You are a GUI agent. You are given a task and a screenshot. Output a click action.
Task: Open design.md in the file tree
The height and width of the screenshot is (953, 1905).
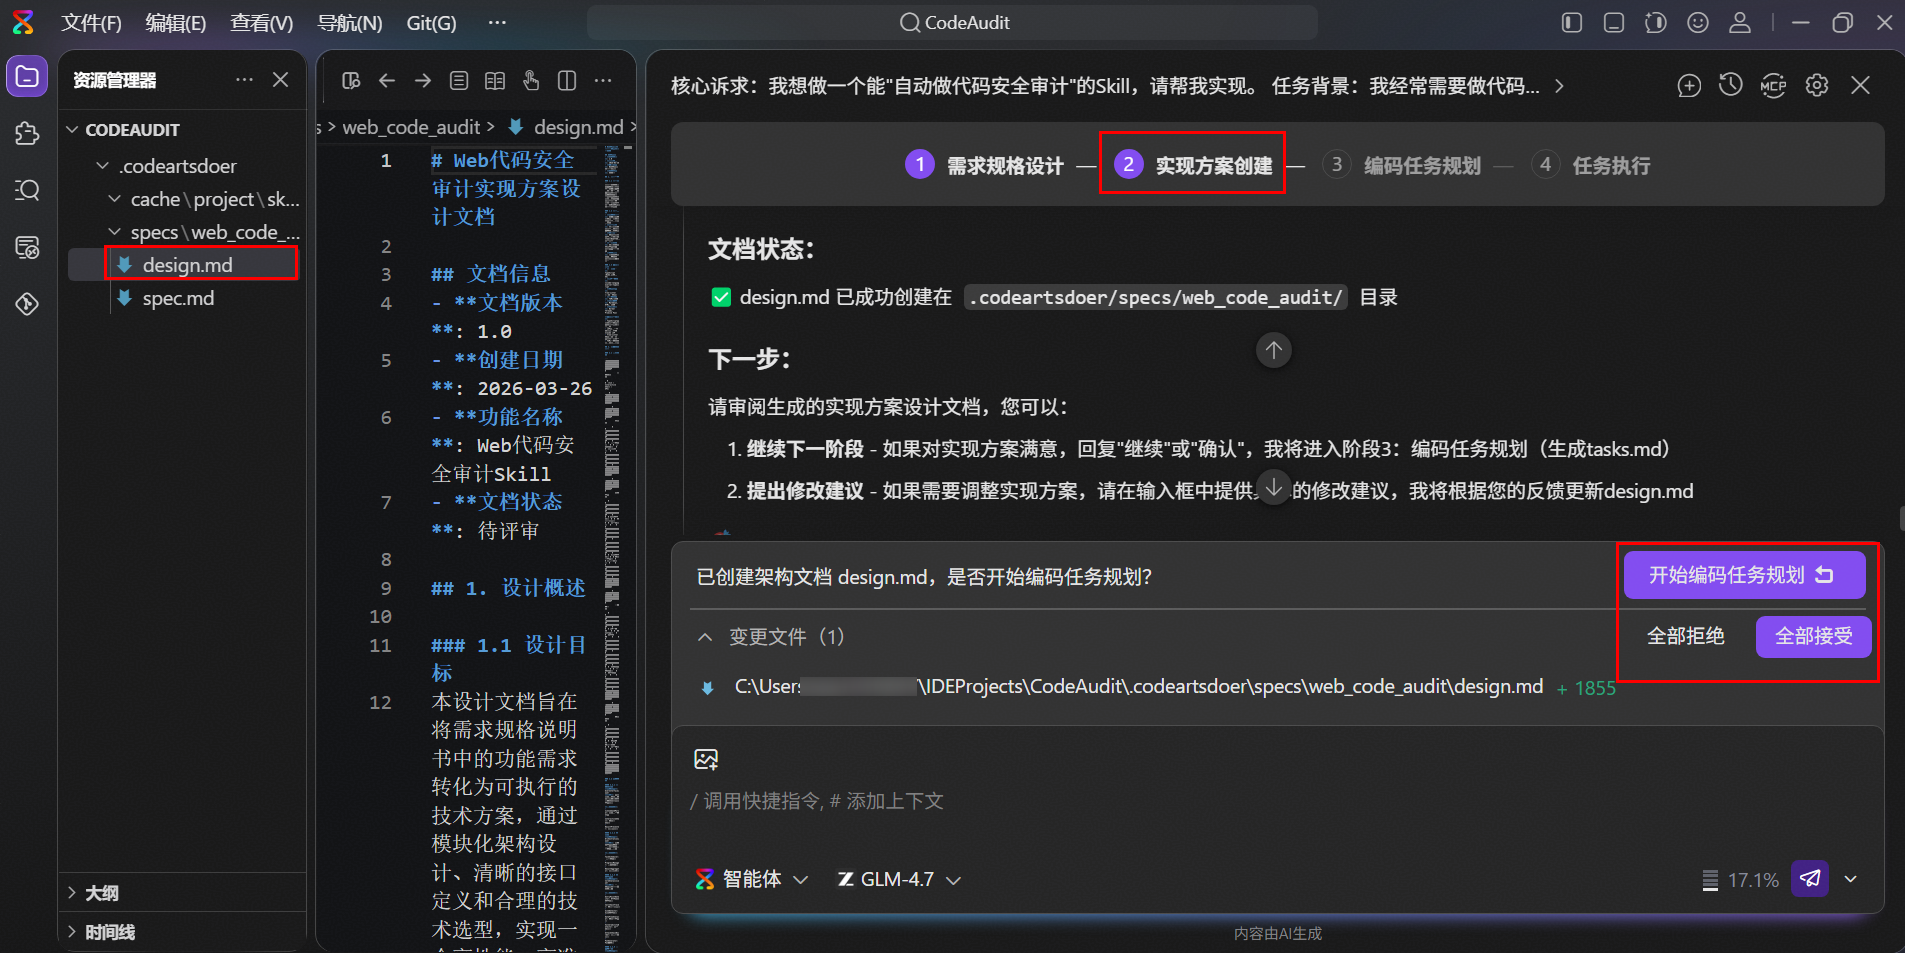tap(187, 265)
